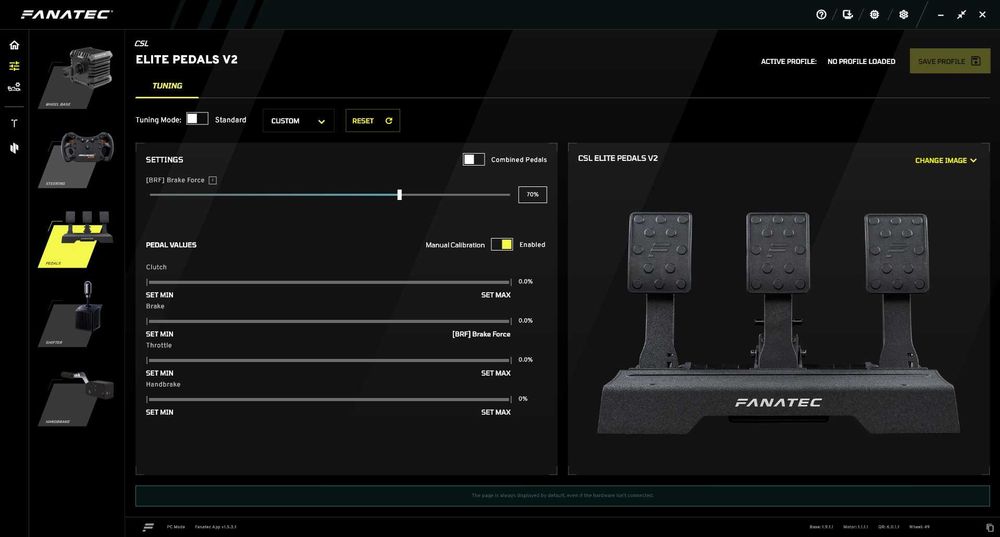The image size is (1000, 537).
Task: Open the sidebar icon below the T icon
Action: pos(14,148)
